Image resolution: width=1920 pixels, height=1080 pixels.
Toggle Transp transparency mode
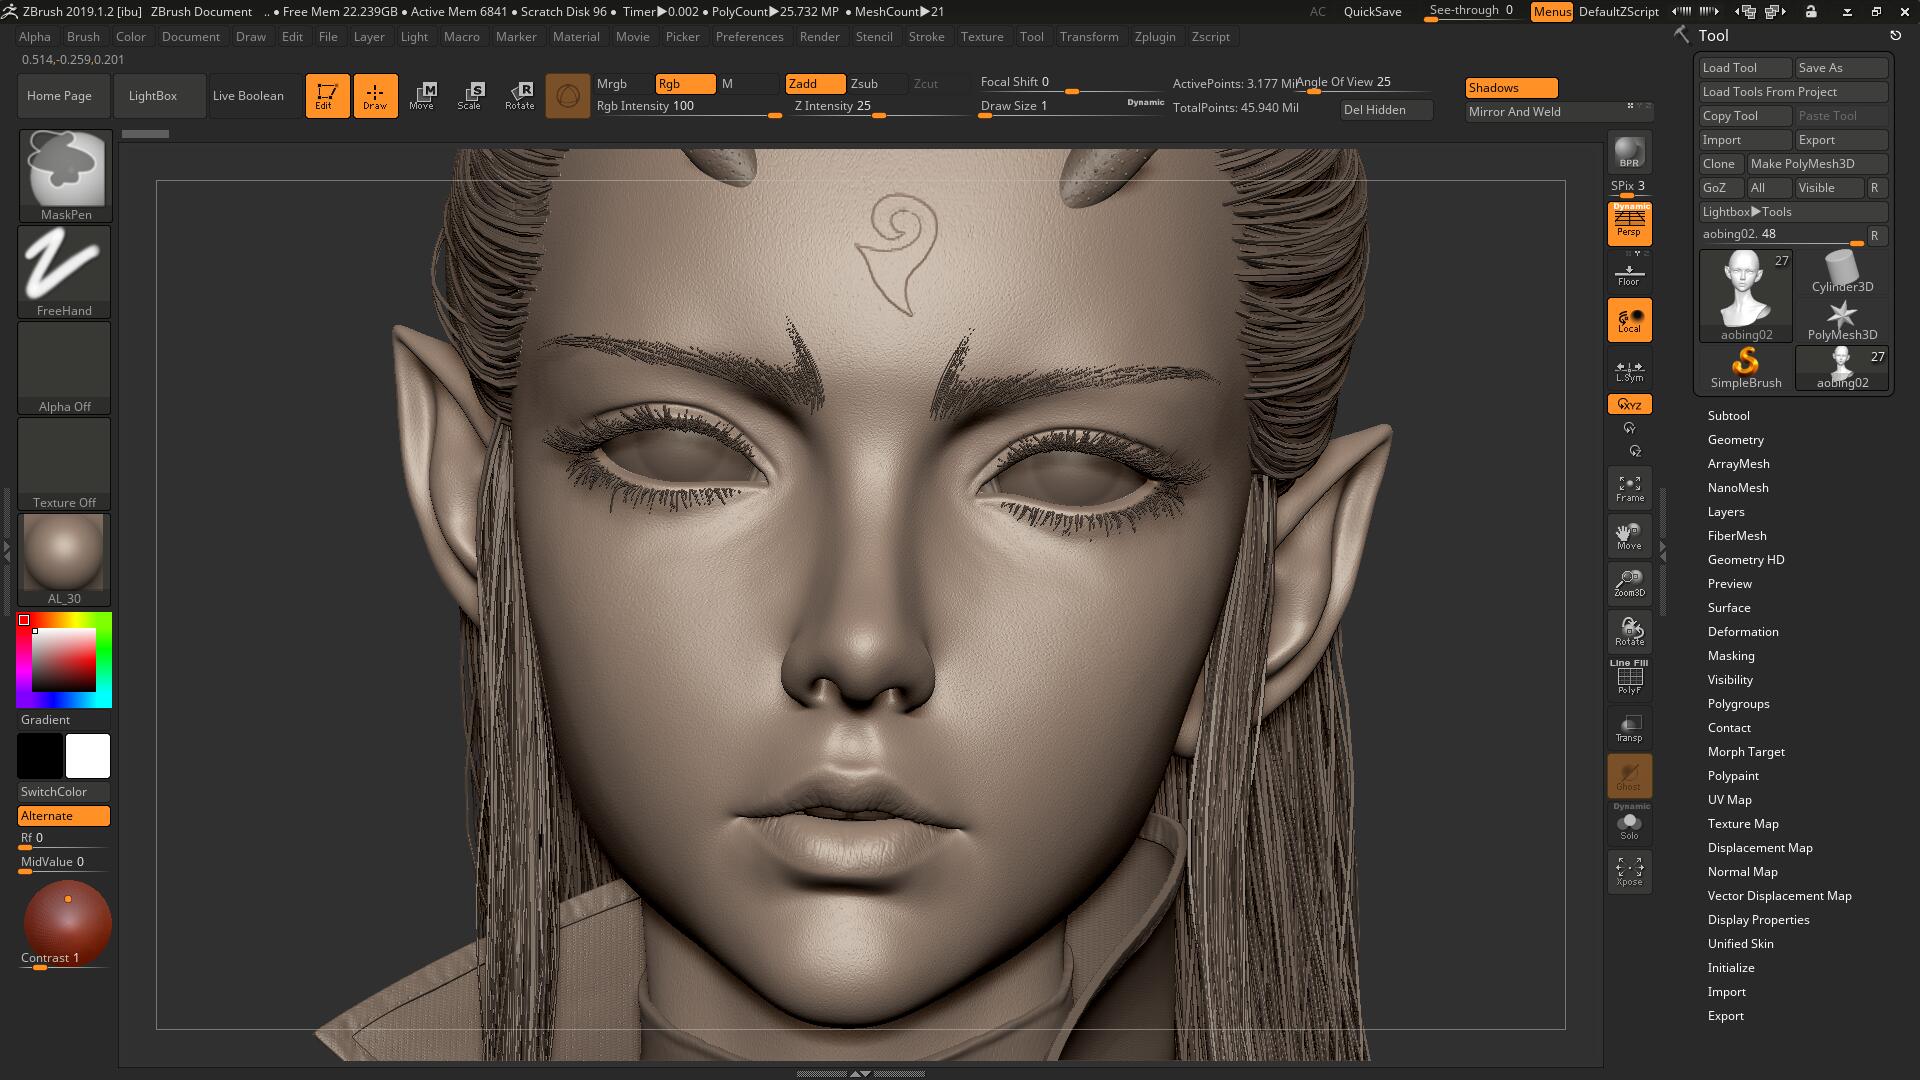[x=1629, y=728]
